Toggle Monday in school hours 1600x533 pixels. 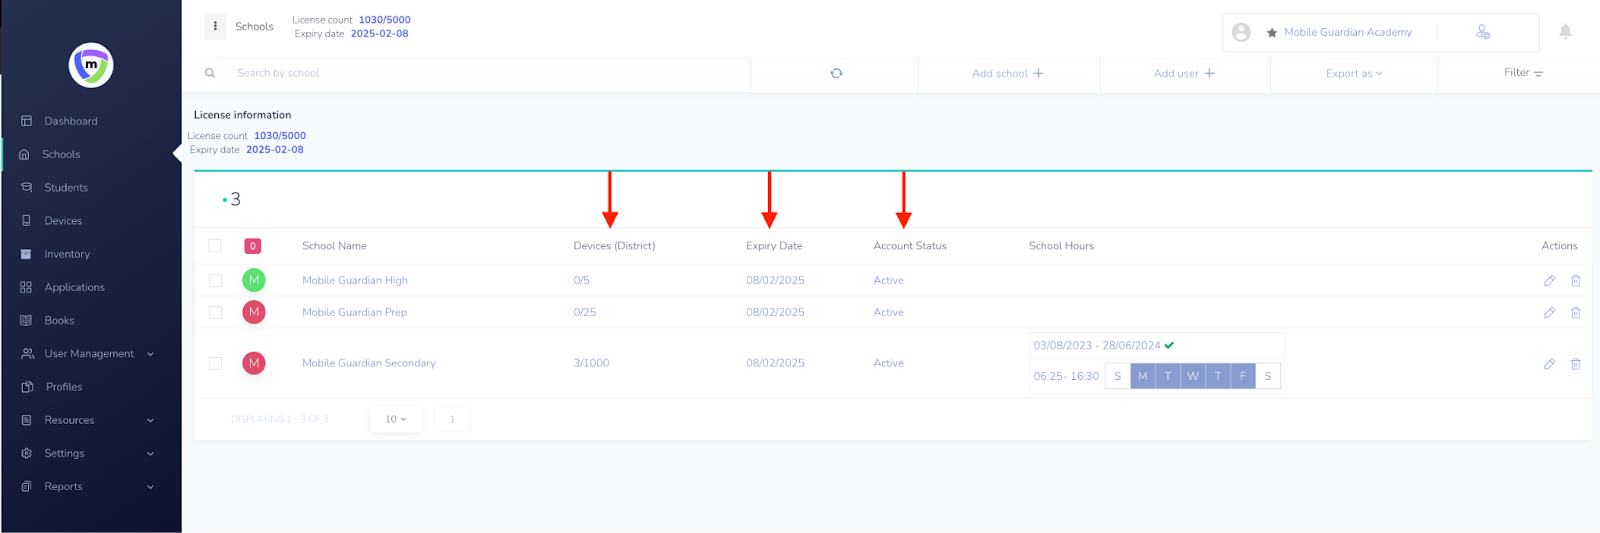(1143, 376)
